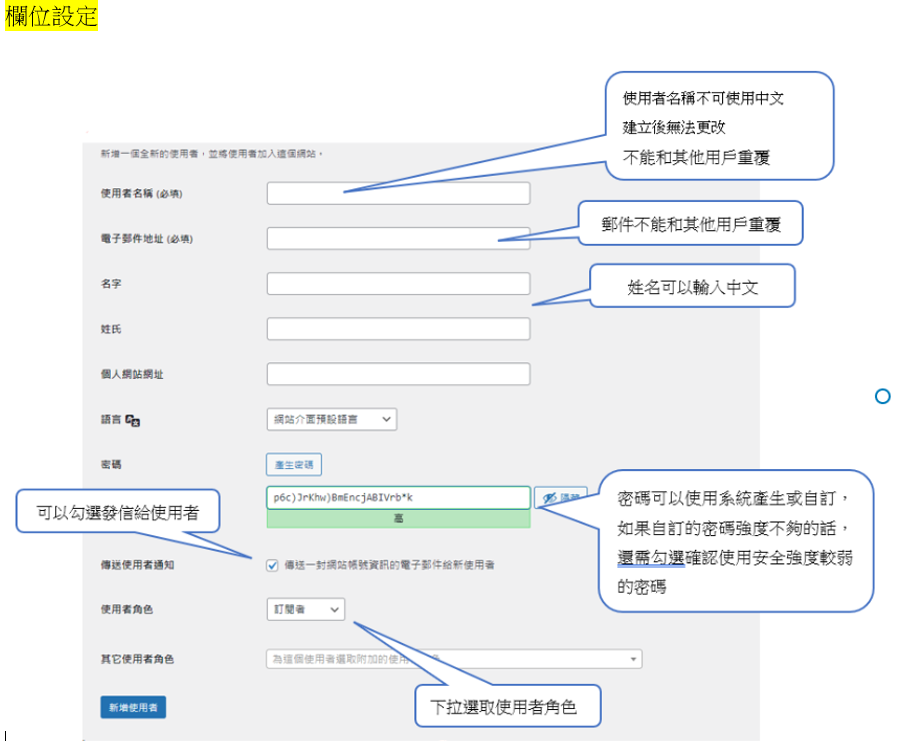
Task: Click the 產生密碼 generate password button
Action: (x=294, y=465)
